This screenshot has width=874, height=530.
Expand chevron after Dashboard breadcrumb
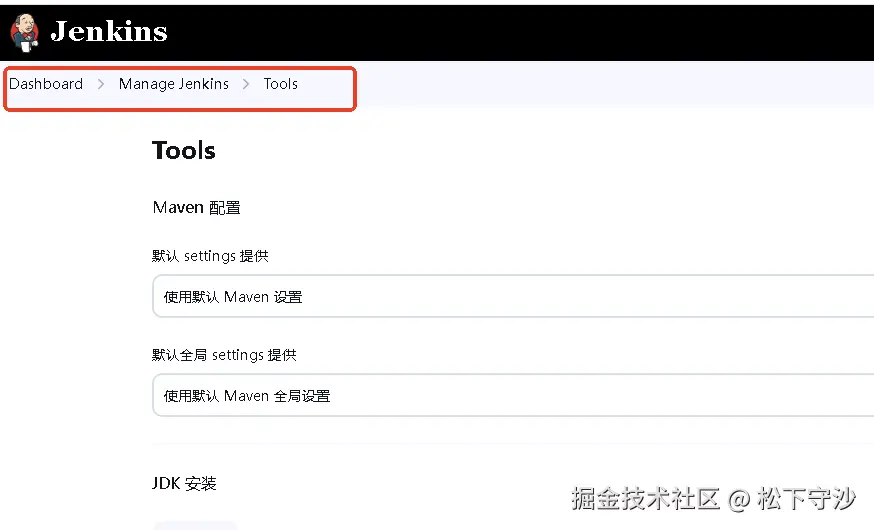(101, 84)
